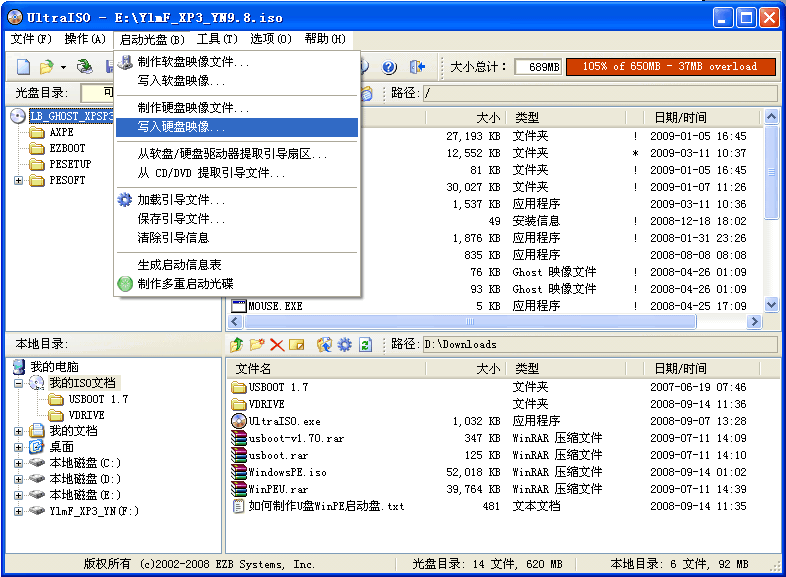Sort local list by 文件名 column header
This screenshot has width=786, height=577.
coord(326,369)
